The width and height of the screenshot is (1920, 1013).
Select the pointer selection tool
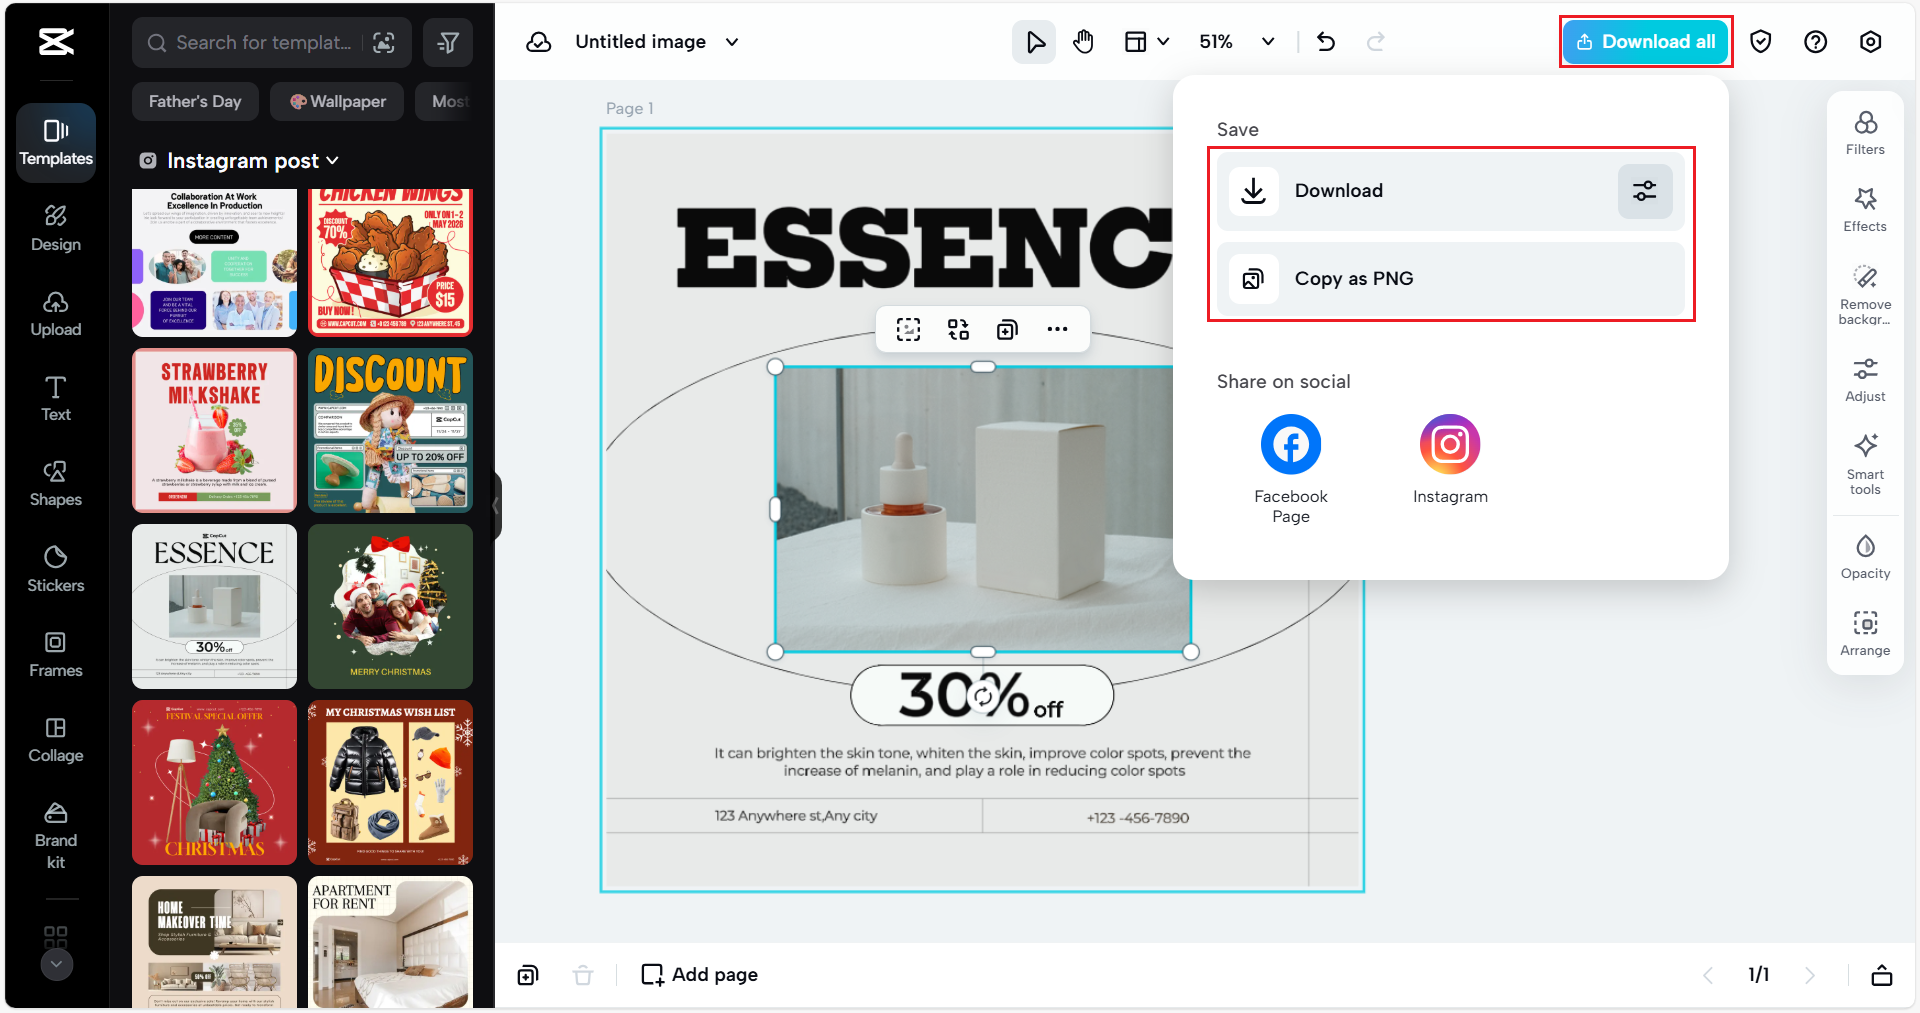point(1034,42)
